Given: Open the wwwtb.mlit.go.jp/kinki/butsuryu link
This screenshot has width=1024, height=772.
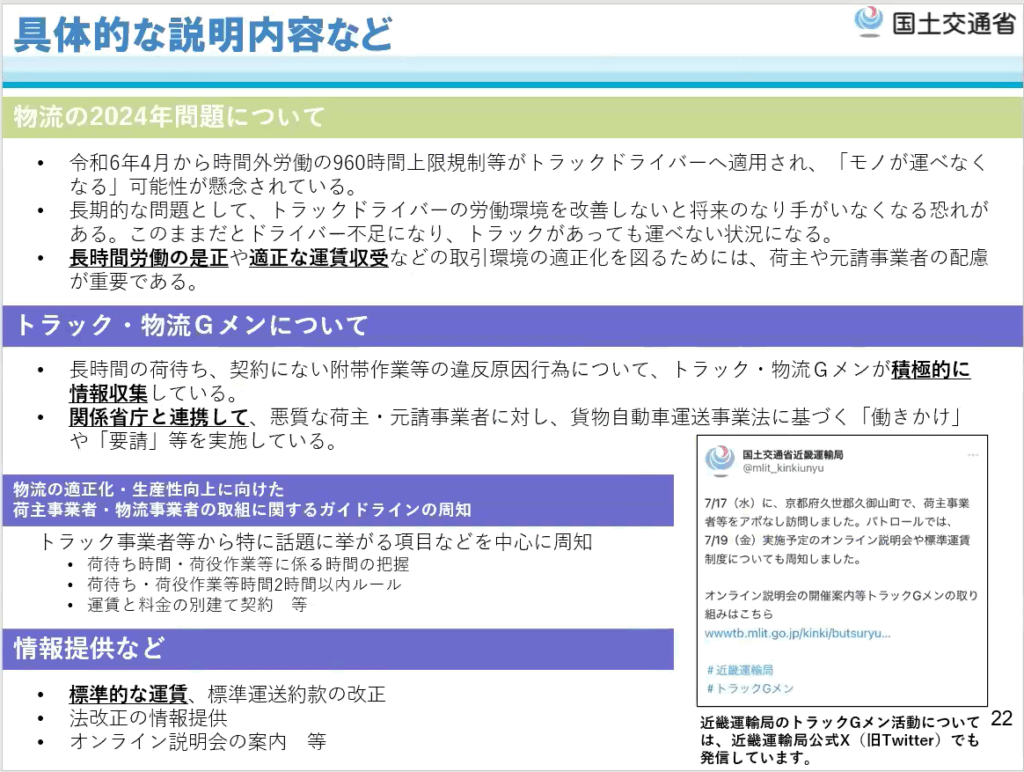Looking at the screenshot, I should (797, 633).
